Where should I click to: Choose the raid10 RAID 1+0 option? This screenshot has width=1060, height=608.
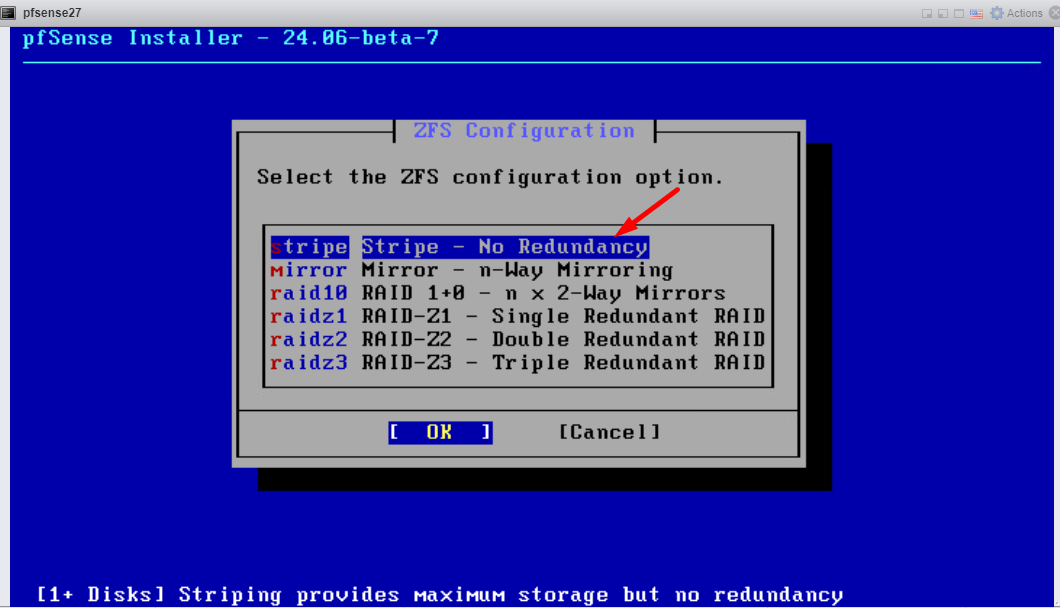(x=498, y=293)
